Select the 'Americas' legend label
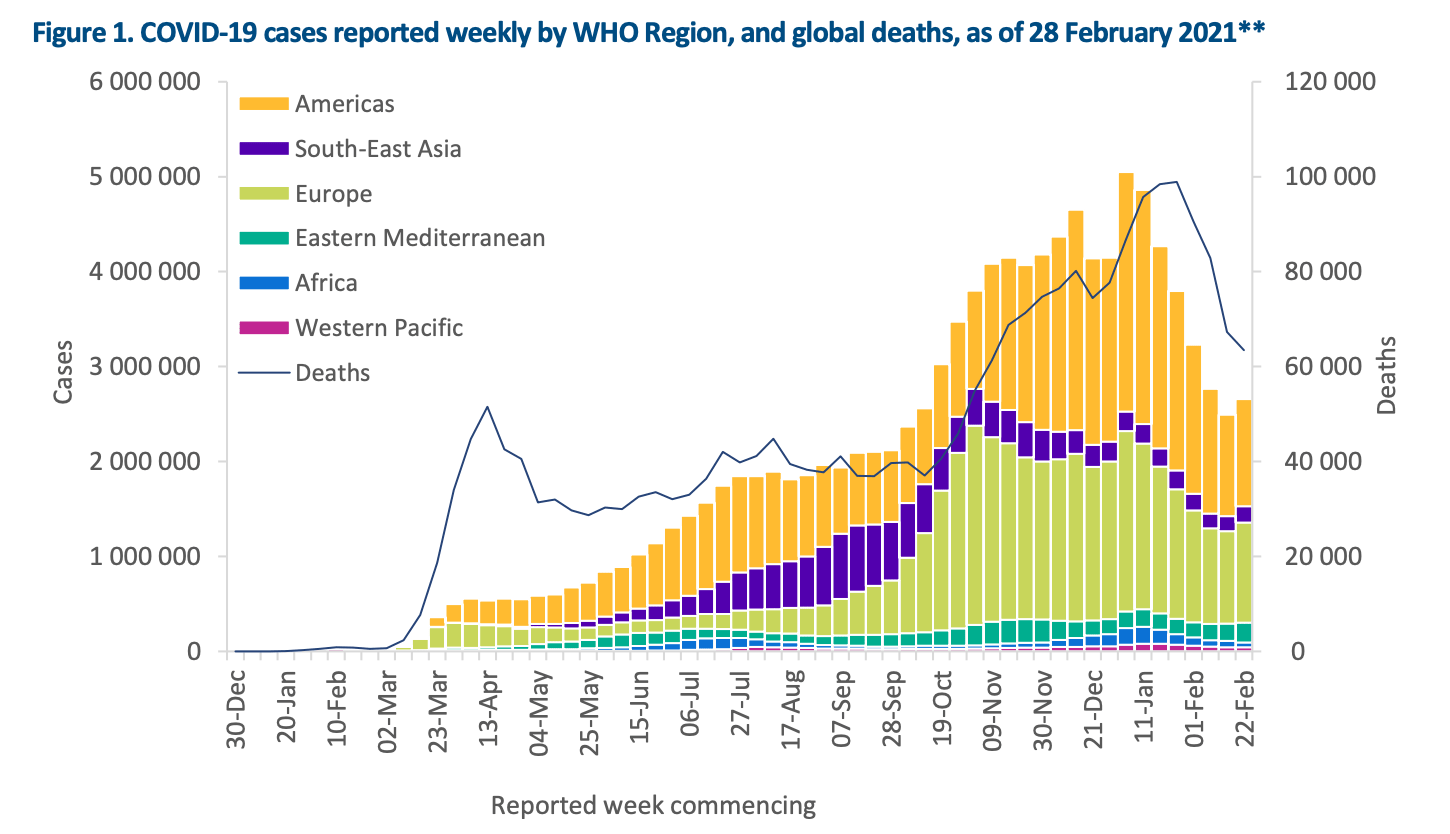The height and width of the screenshot is (834, 1450). (345, 104)
